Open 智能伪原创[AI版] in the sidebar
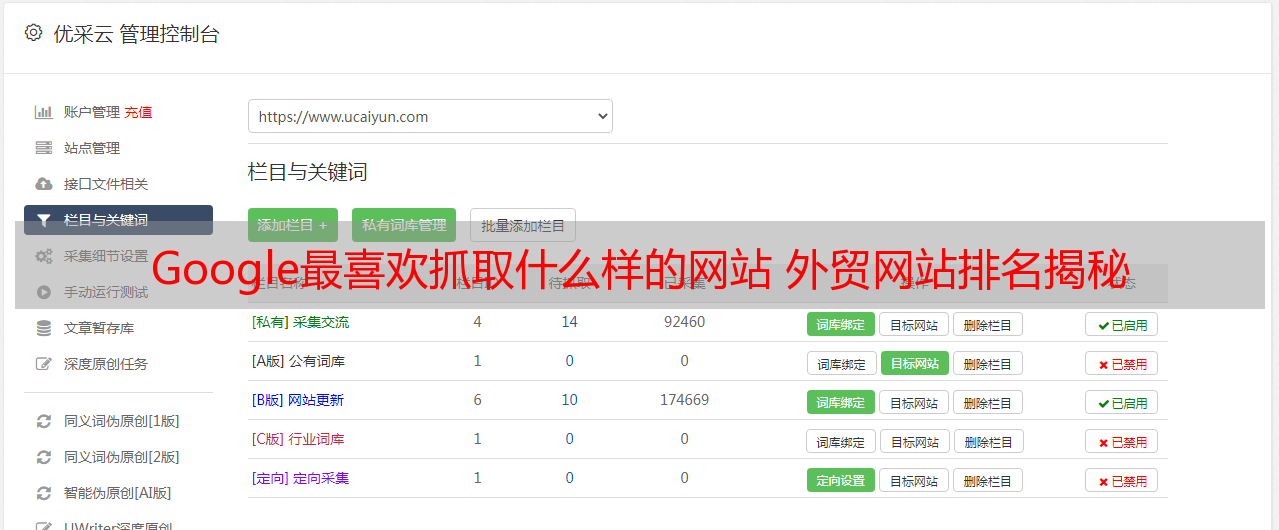The width and height of the screenshot is (1279, 530). pos(118,493)
